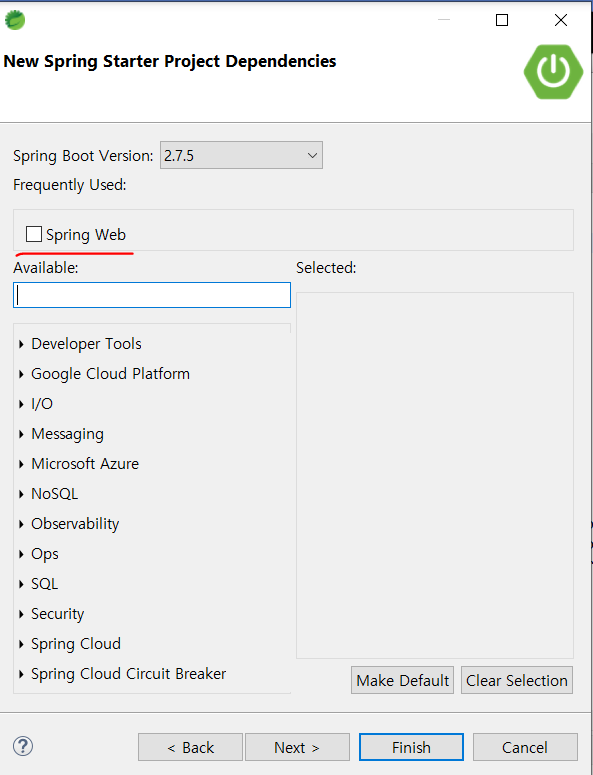The height and width of the screenshot is (775, 593).
Task: Click the green Spring Boot power logo
Action: click(x=553, y=72)
